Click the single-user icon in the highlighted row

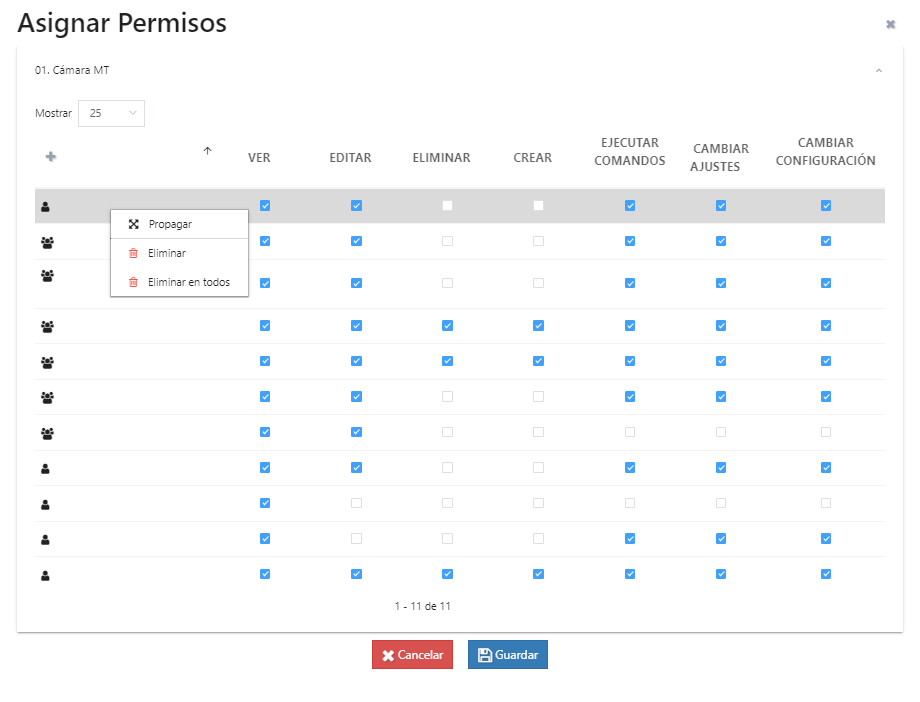pyautogui.click(x=45, y=207)
